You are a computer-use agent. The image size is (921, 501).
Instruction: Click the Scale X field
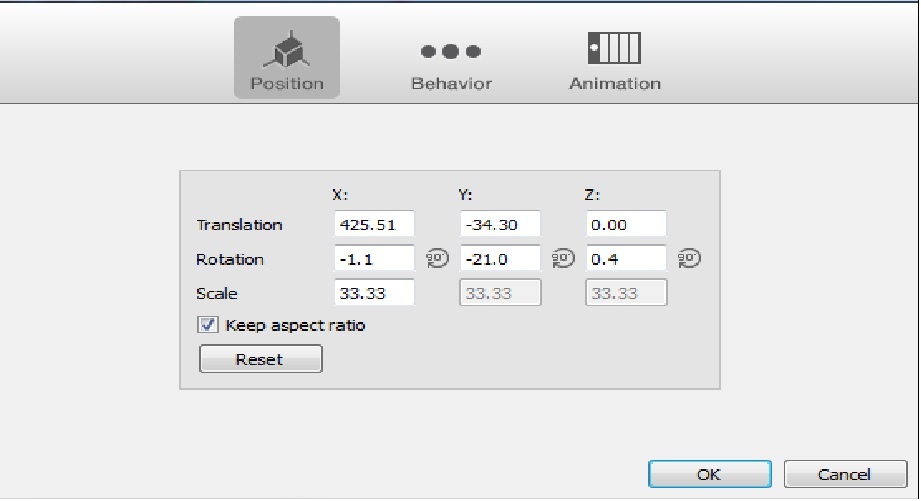coord(374,293)
